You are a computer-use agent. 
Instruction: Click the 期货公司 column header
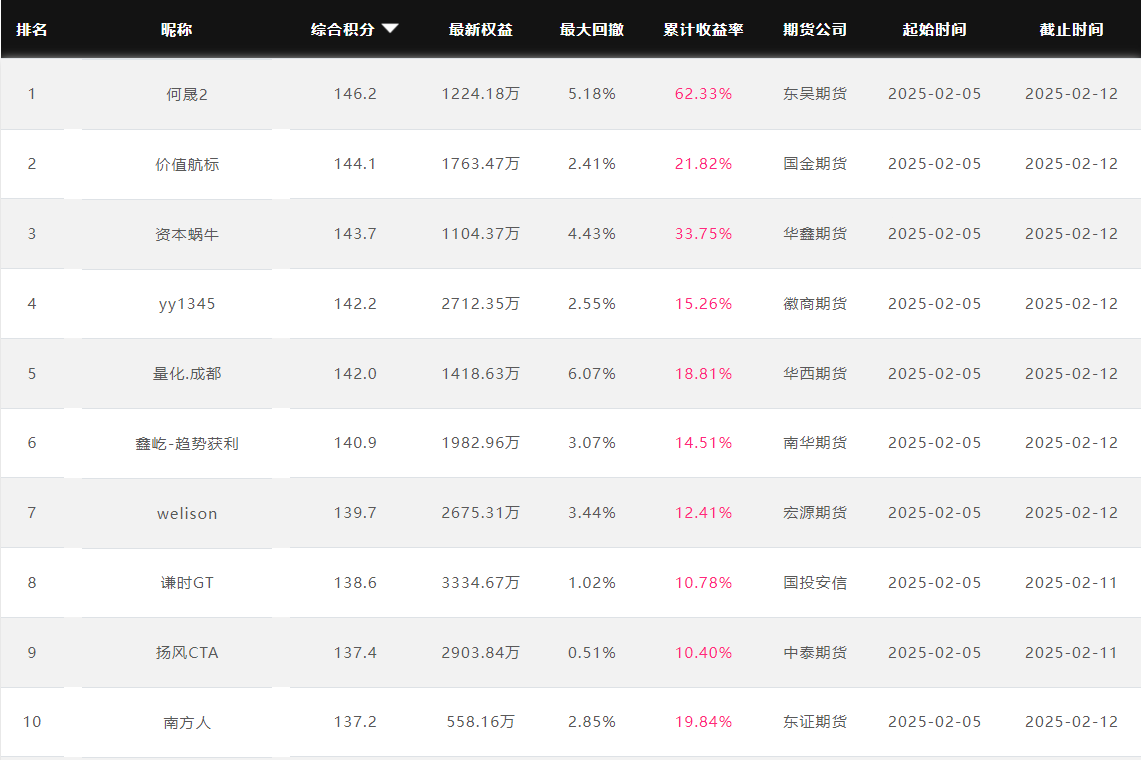[x=815, y=29]
